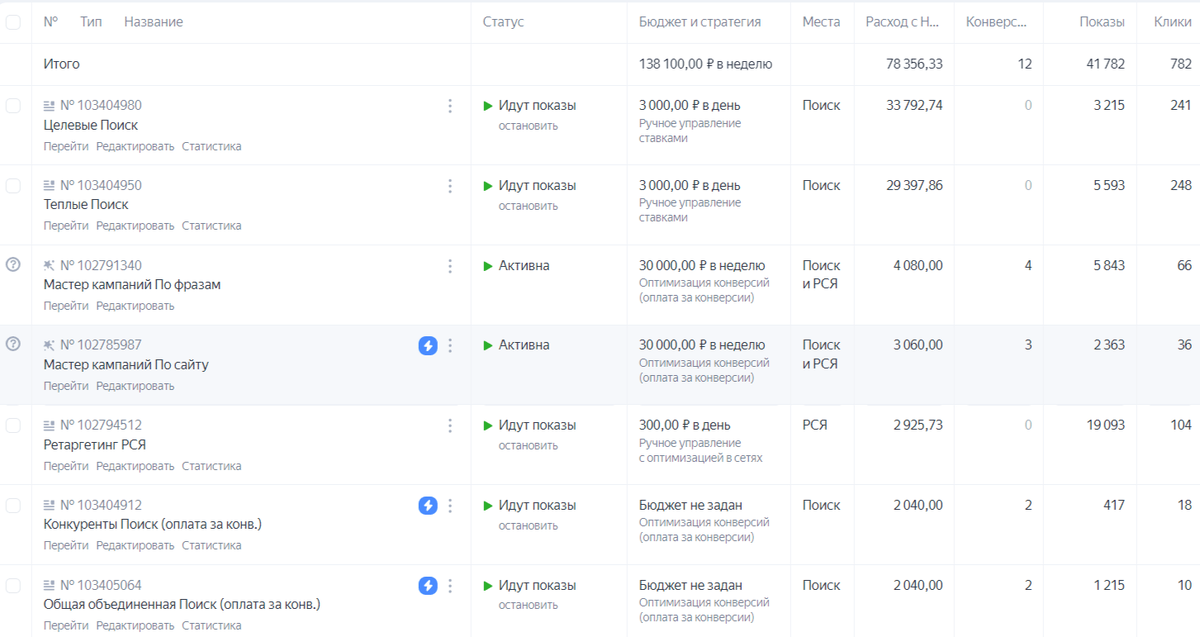The image size is (1200, 637).
Task: Click question mark icon beside campaign 102785987
Action: coord(13,344)
